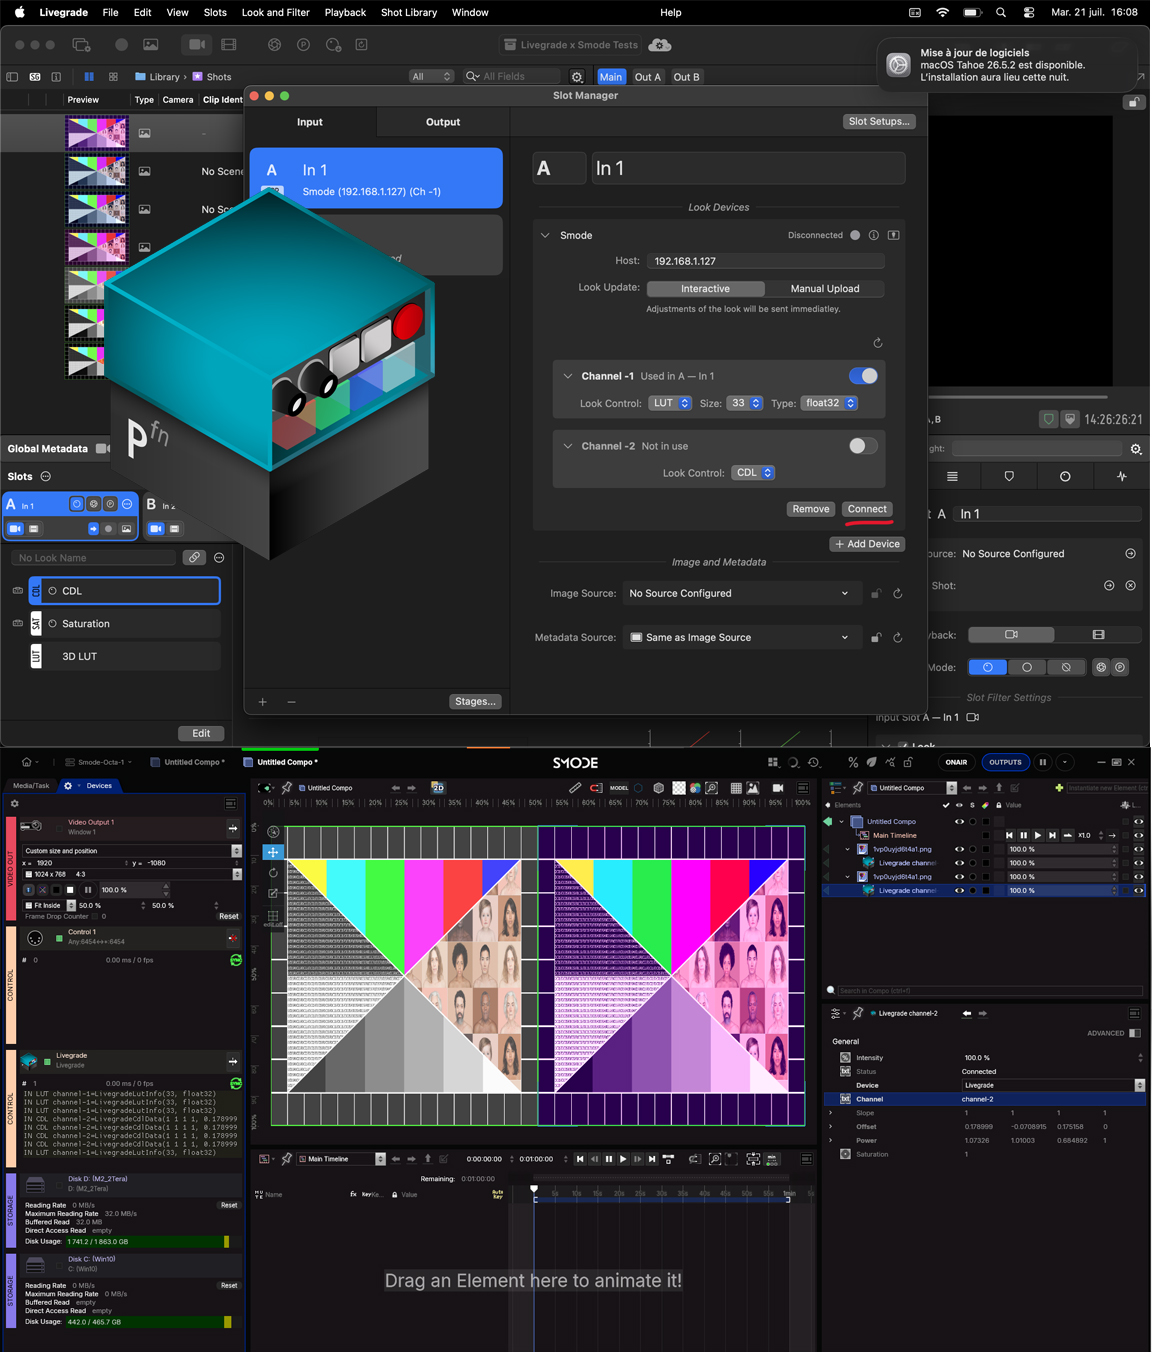Toggle eye visibility on Untitled Compo row
The image size is (1152, 1352).
959,822
